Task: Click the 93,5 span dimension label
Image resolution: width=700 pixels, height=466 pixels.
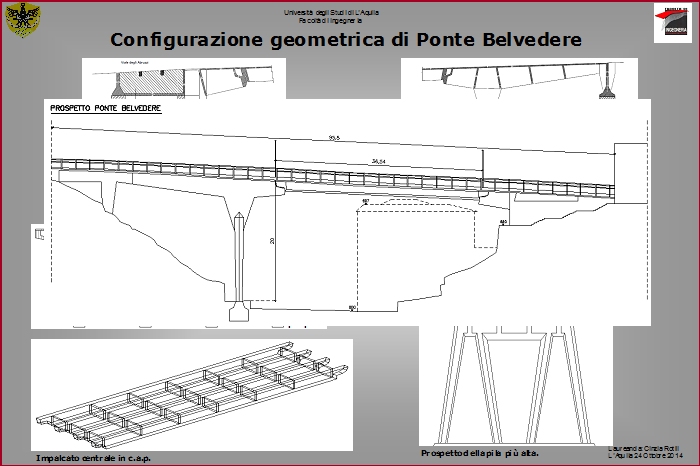Action: (x=333, y=138)
